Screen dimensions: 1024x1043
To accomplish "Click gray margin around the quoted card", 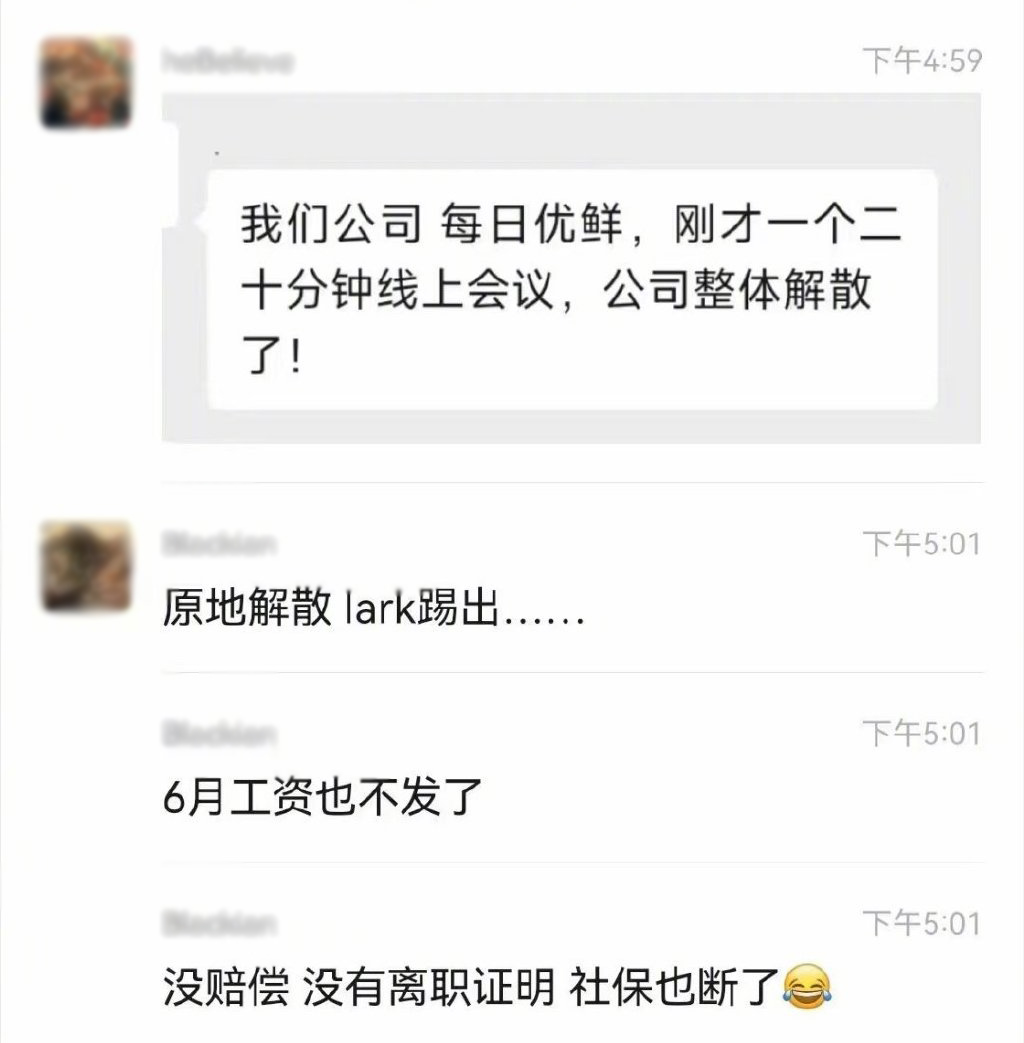I will click(572, 132).
